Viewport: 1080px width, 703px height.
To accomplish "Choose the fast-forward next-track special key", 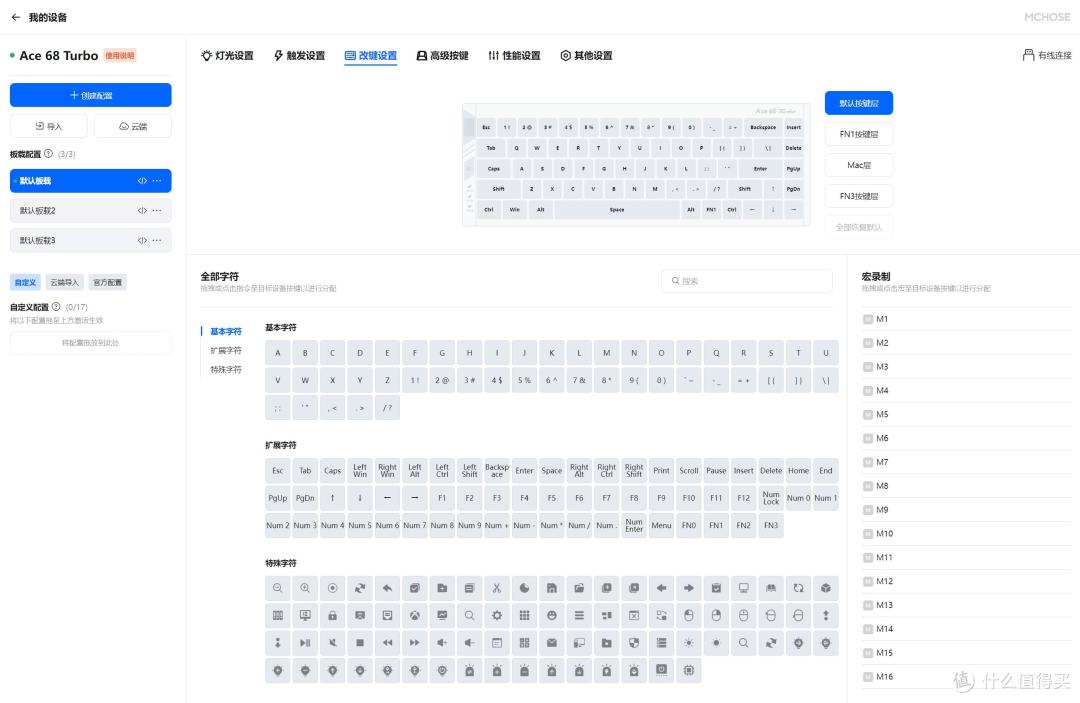I will click(x=415, y=643).
